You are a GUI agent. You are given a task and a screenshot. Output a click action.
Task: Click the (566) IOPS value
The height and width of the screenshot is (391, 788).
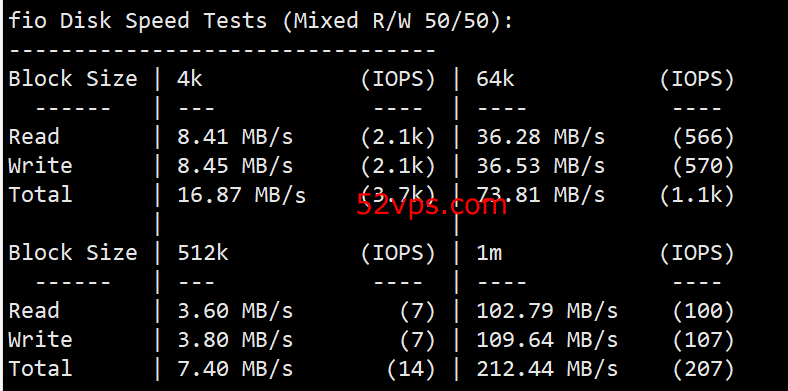pyautogui.click(x=704, y=137)
